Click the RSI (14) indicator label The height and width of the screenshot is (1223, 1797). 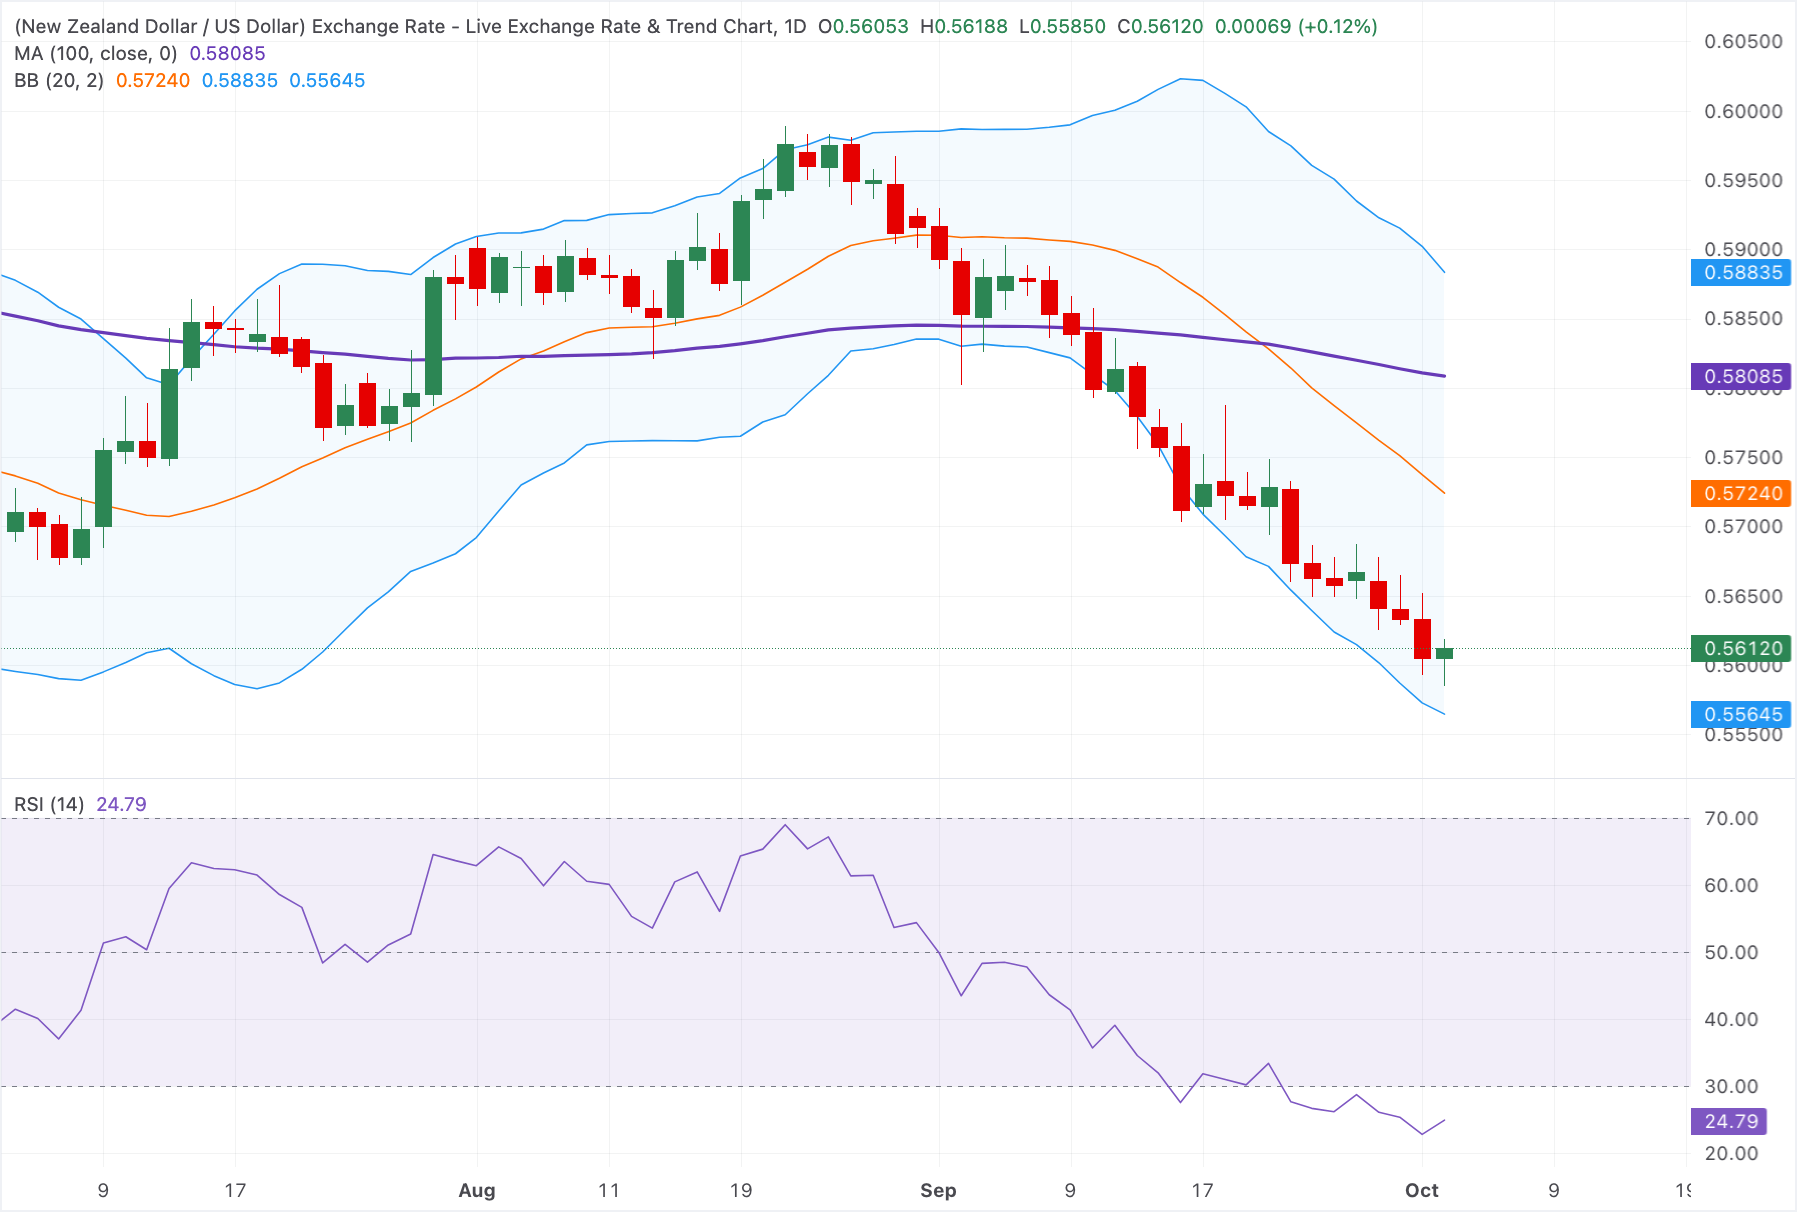[x=49, y=804]
